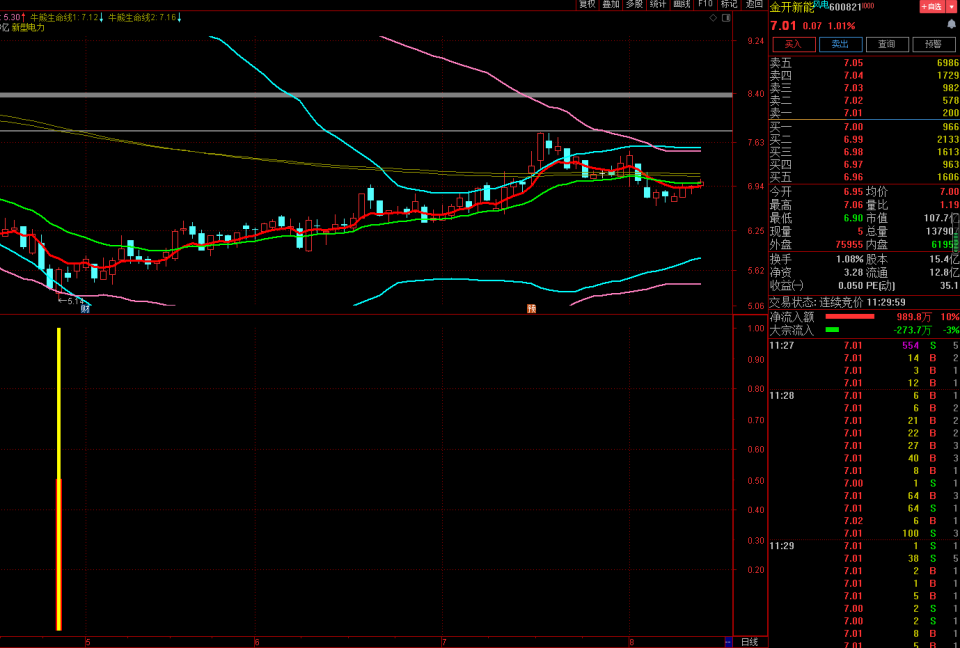Click the month 6 label on time axis
960x648 pixels.
[x=257, y=642]
